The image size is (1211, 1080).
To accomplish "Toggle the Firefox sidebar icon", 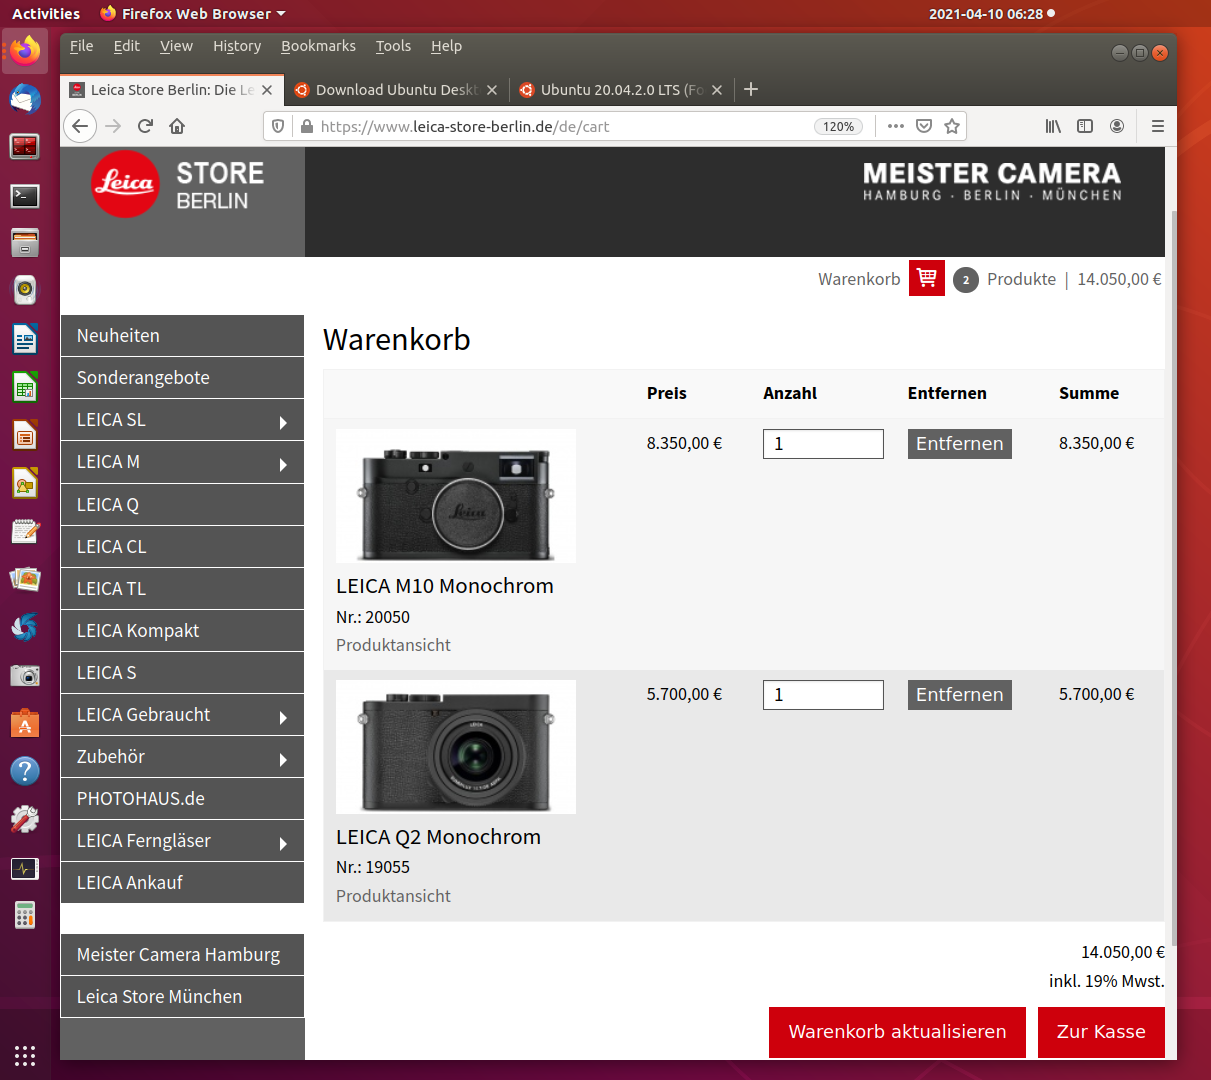I will 1085,126.
